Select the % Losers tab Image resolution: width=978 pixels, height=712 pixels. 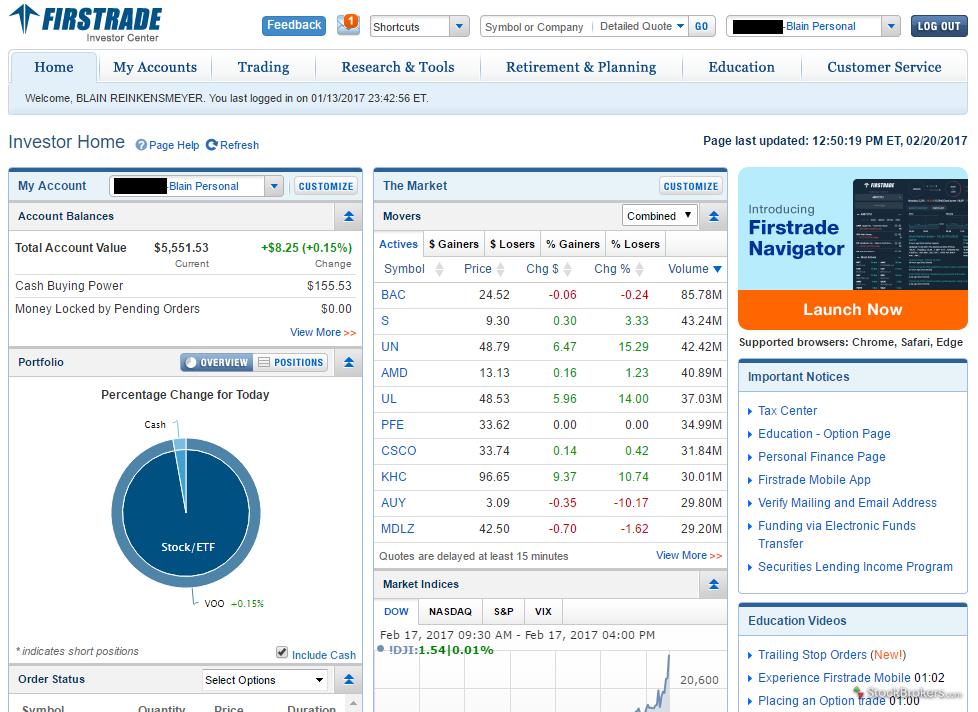pyautogui.click(x=635, y=244)
